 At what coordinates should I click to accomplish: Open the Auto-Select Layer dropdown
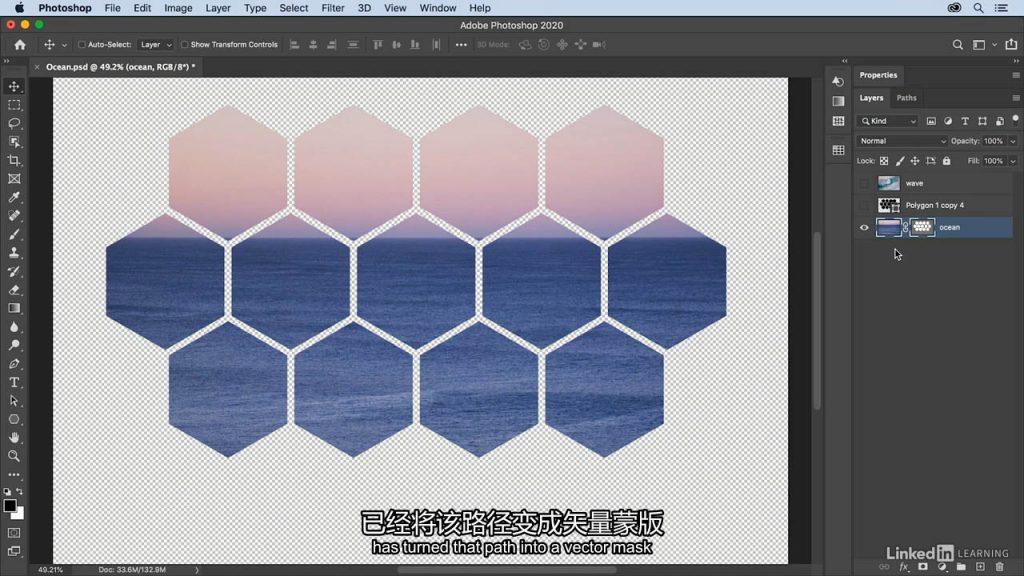155,44
